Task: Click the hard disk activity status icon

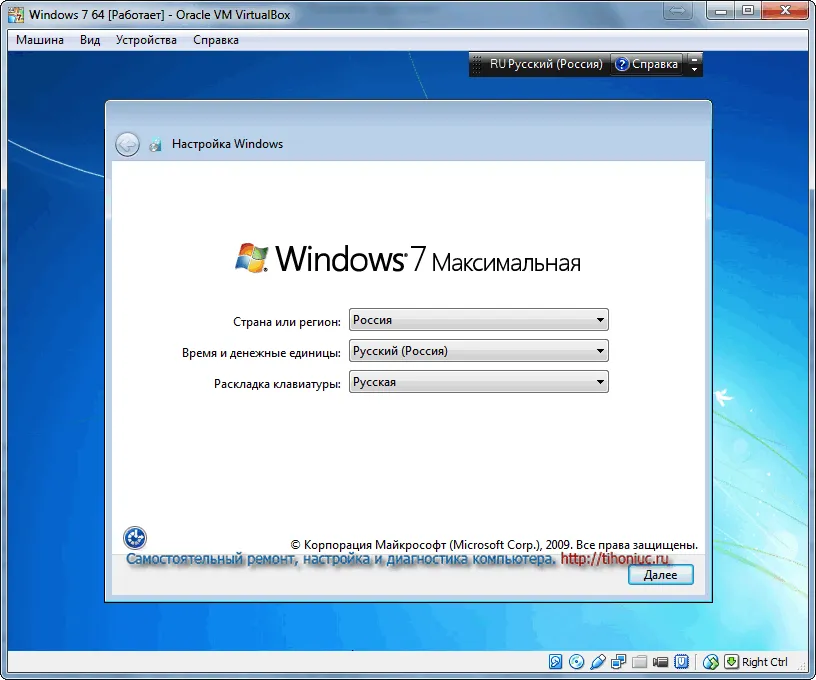Action: [555, 662]
